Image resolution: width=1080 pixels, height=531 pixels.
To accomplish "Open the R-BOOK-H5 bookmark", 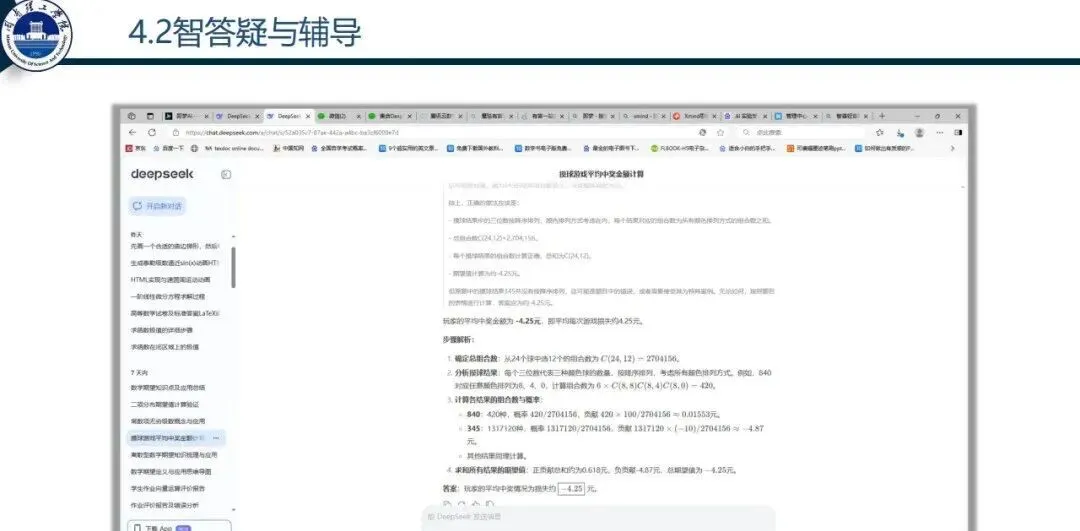I will click(678, 148).
